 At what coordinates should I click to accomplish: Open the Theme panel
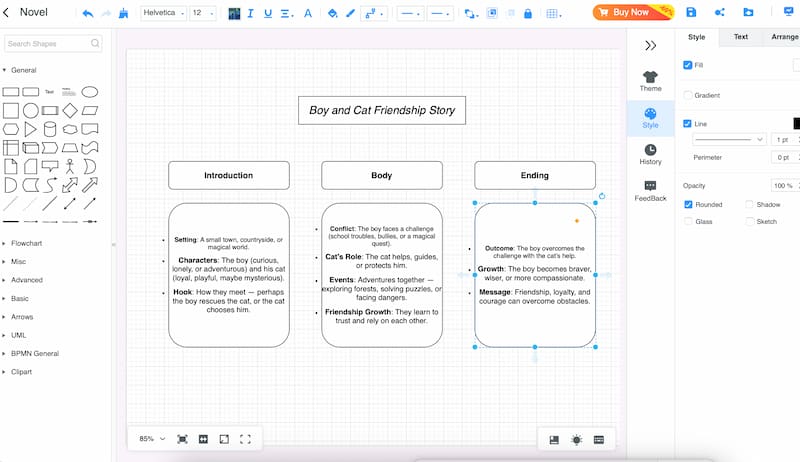(651, 81)
